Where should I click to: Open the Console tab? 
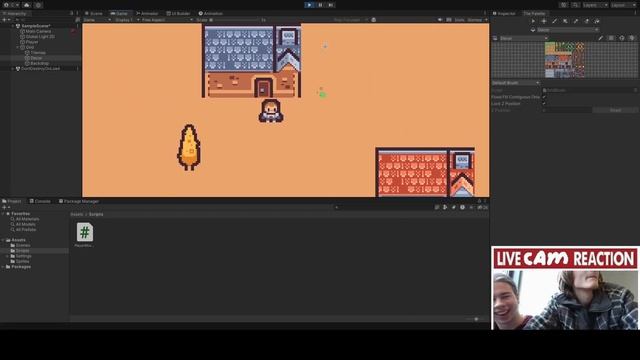tap(40, 201)
